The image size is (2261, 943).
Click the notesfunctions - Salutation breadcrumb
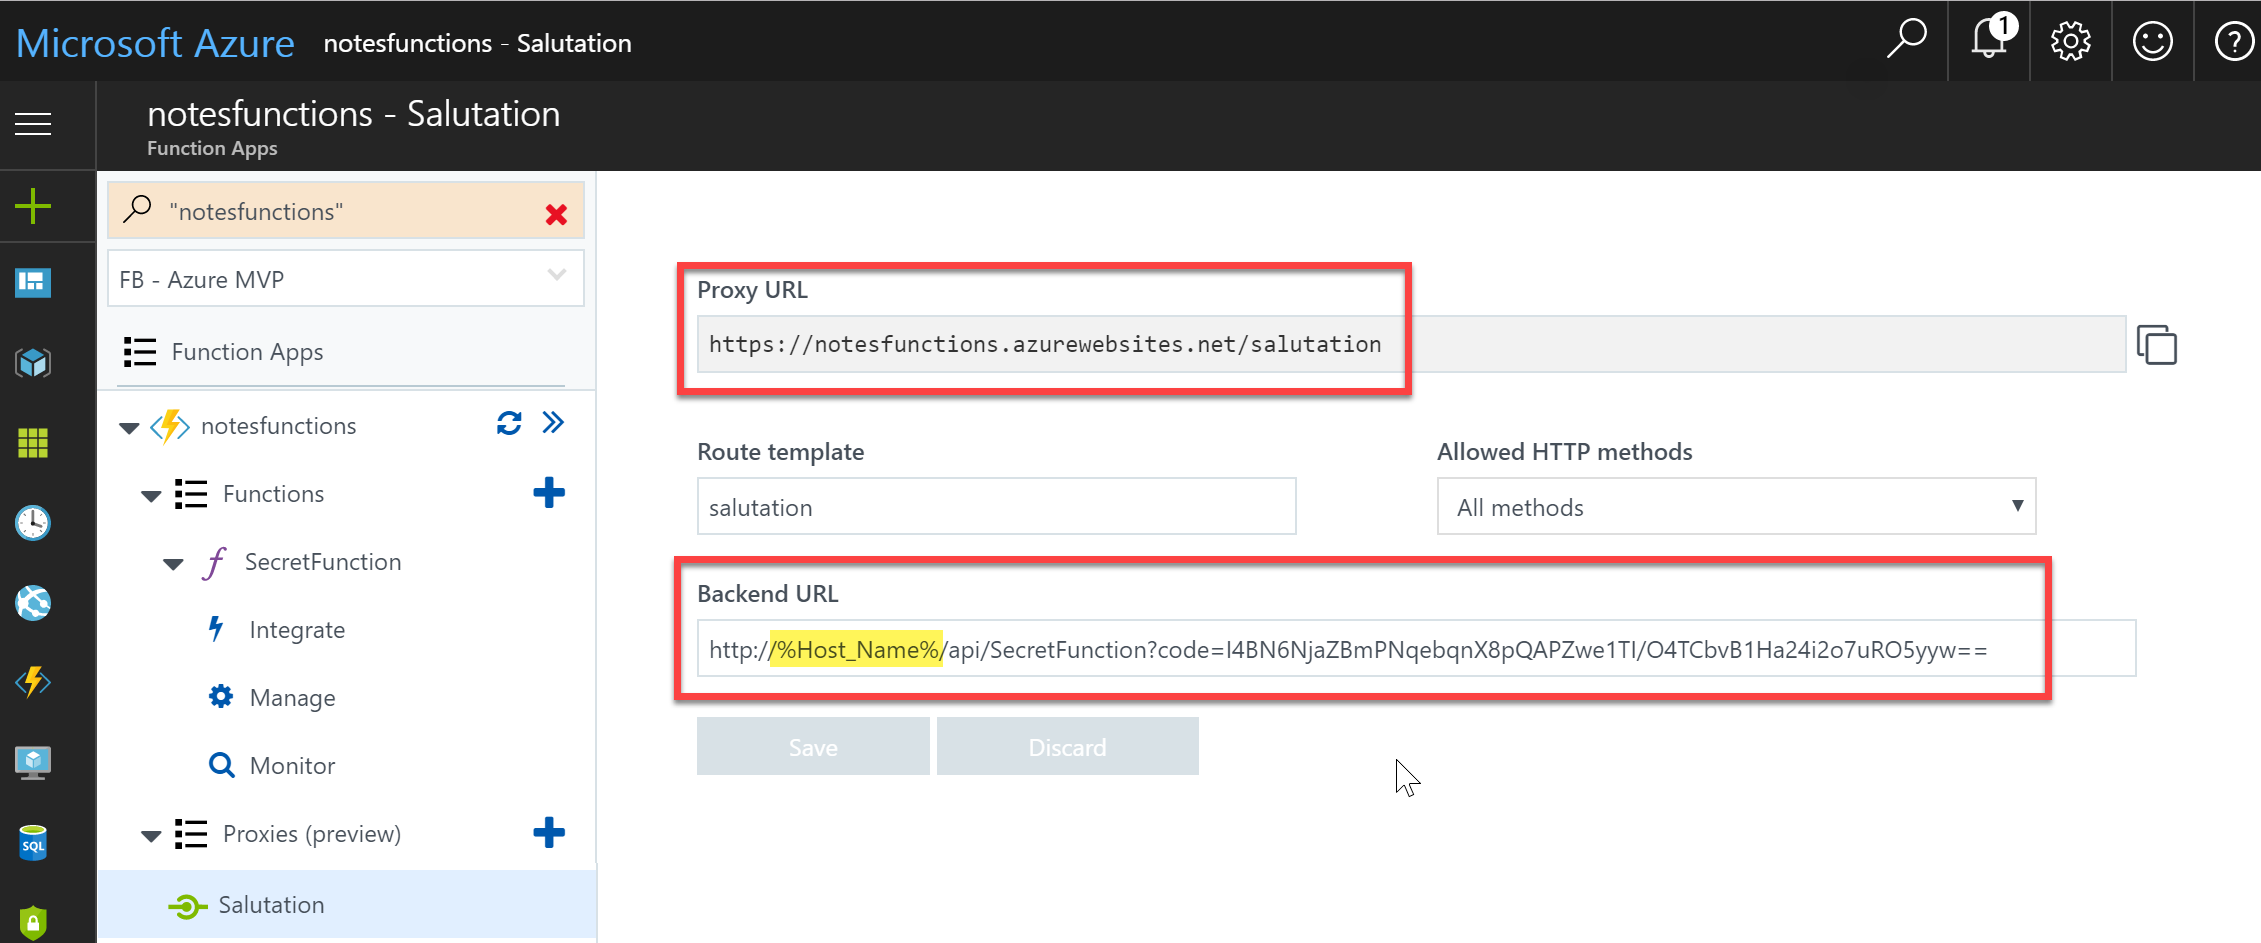point(477,43)
